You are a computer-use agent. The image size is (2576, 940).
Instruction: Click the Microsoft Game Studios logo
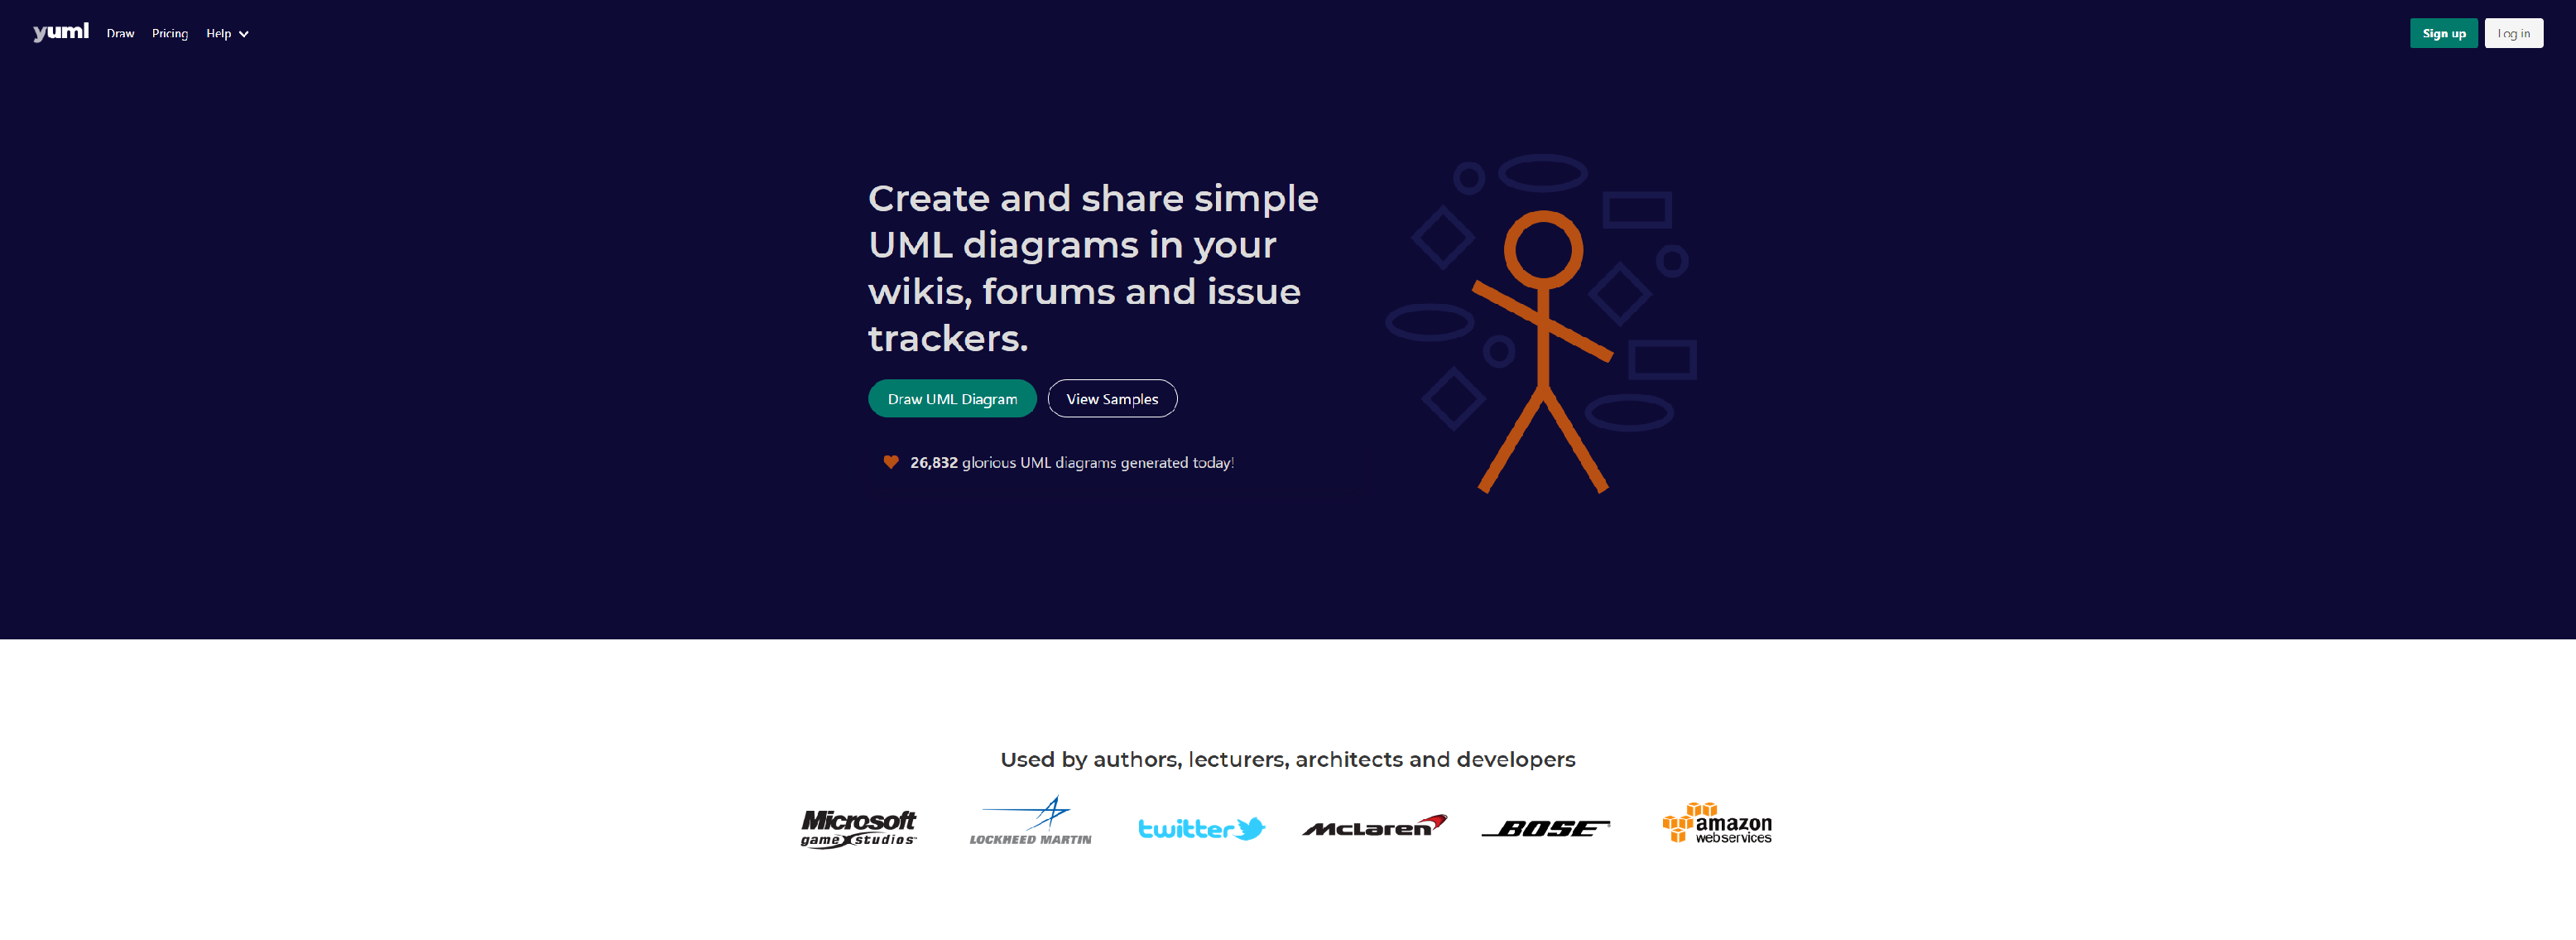tap(858, 825)
